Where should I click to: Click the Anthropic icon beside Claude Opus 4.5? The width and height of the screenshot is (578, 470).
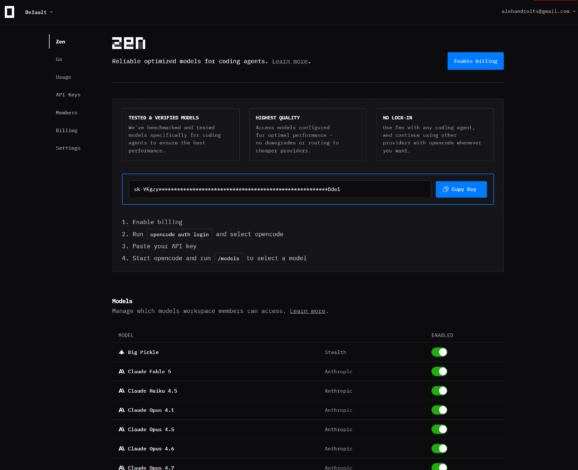[121, 429]
